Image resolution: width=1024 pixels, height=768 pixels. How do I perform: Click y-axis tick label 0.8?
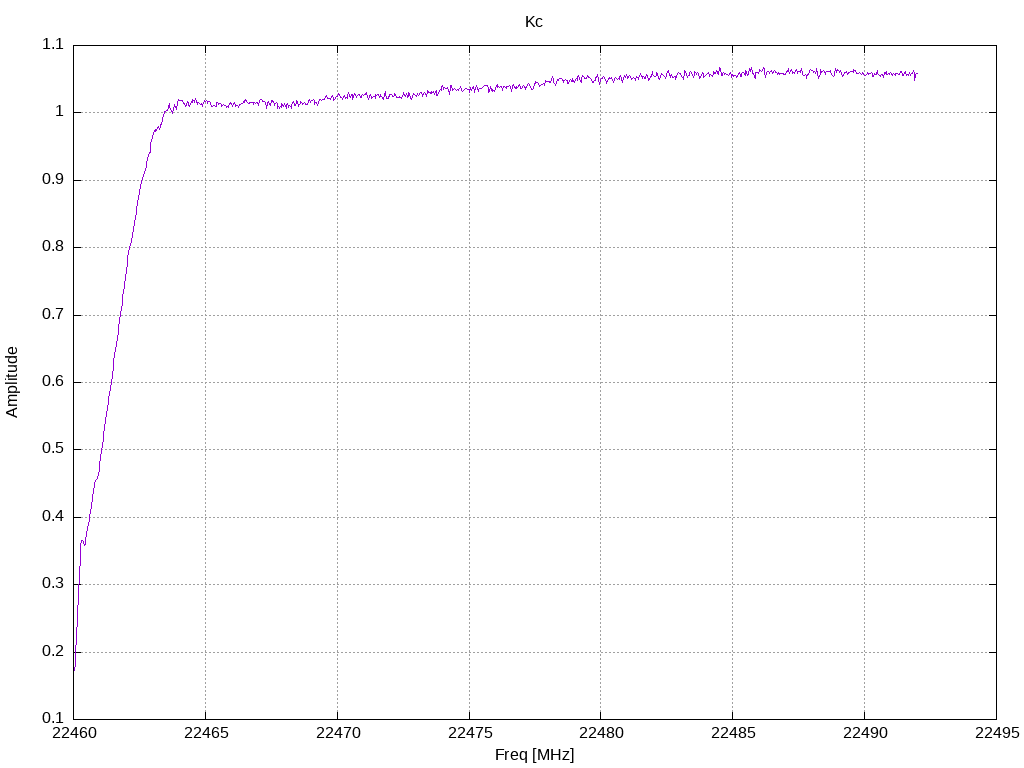[x=53, y=246]
